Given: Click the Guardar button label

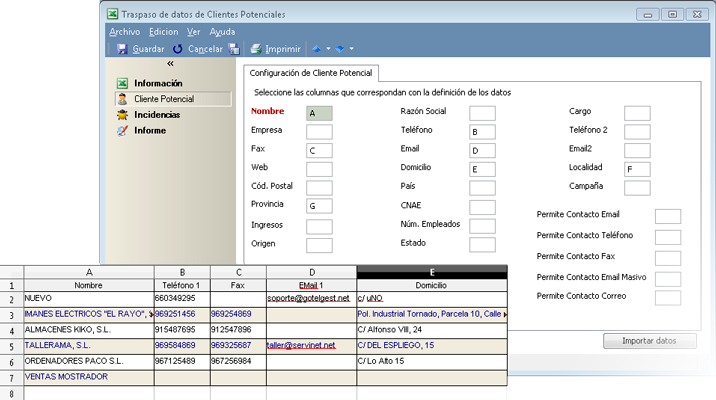Looking at the screenshot, I should (148, 49).
